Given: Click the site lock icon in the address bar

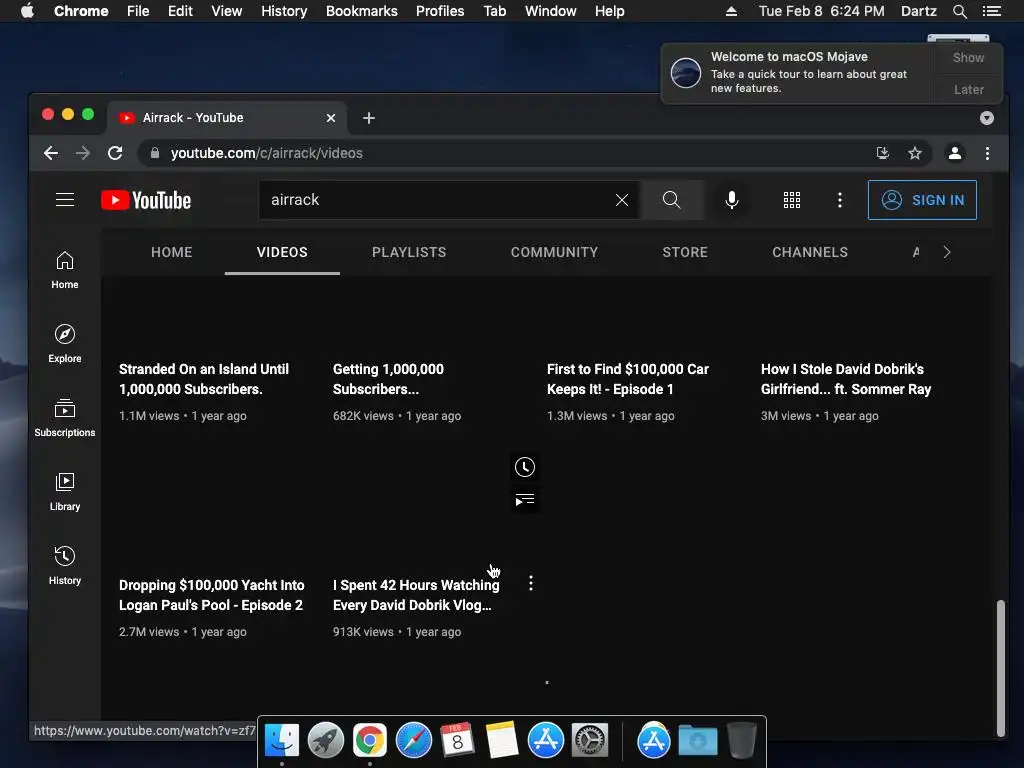Looking at the screenshot, I should 155,153.
